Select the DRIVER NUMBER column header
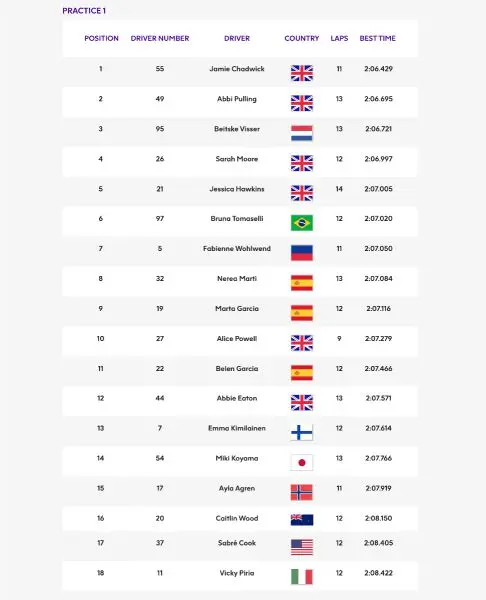The width and height of the screenshot is (486, 600). tap(160, 38)
